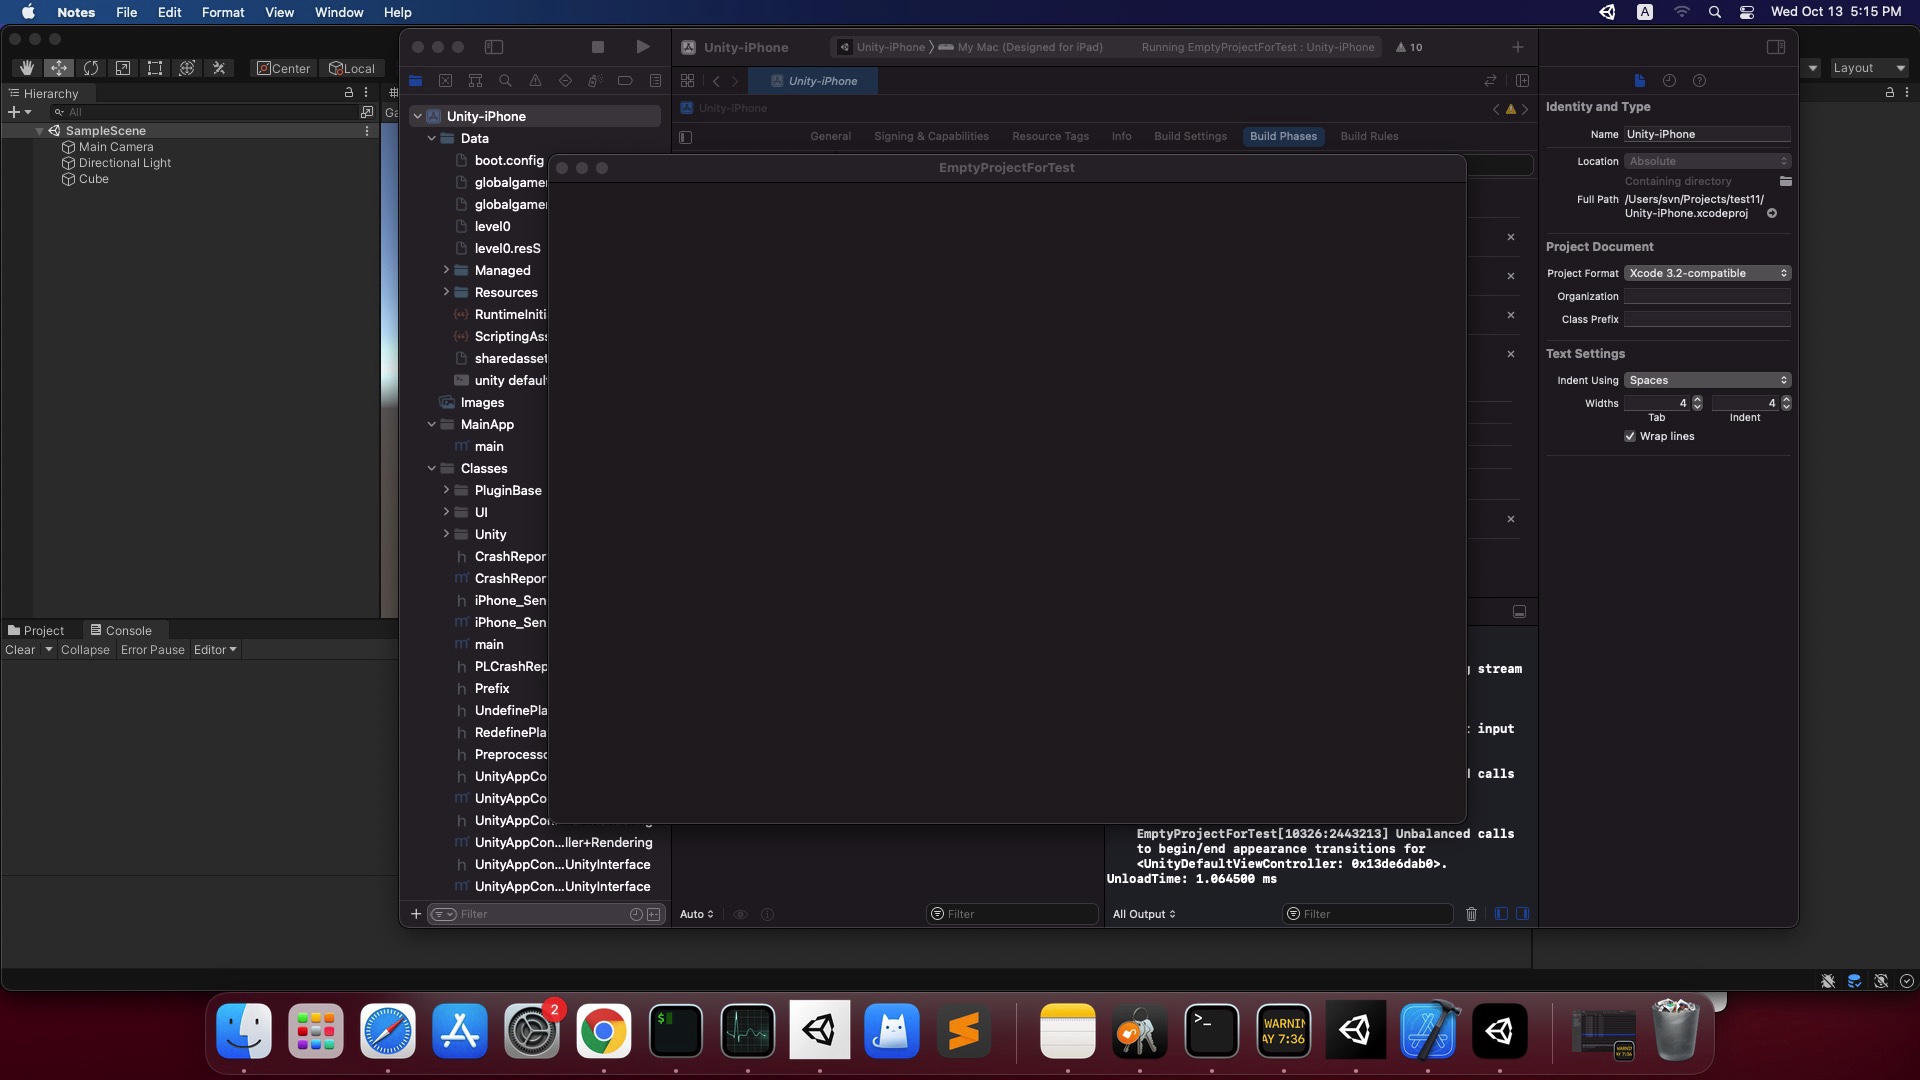Open the Project Format dropdown
Viewport: 1920px width, 1080px height.
tap(1707, 273)
